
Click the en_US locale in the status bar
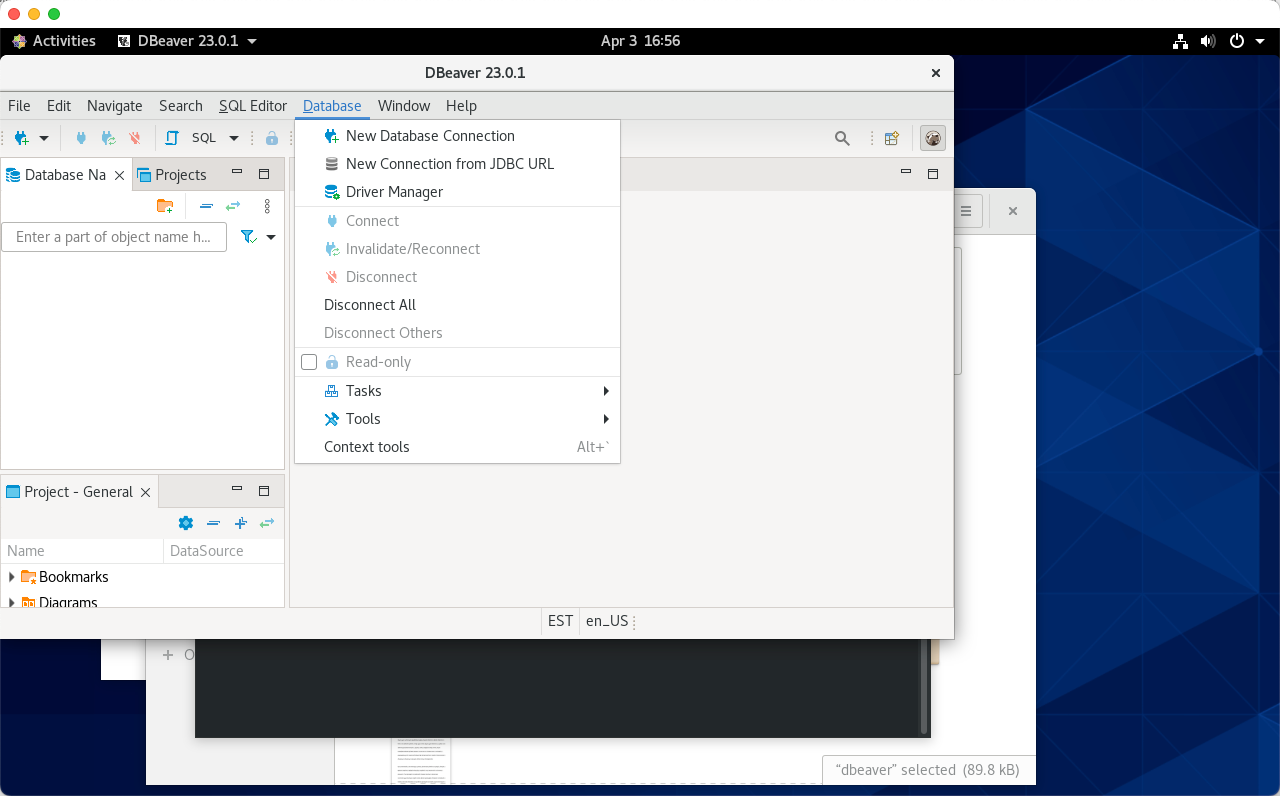607,621
